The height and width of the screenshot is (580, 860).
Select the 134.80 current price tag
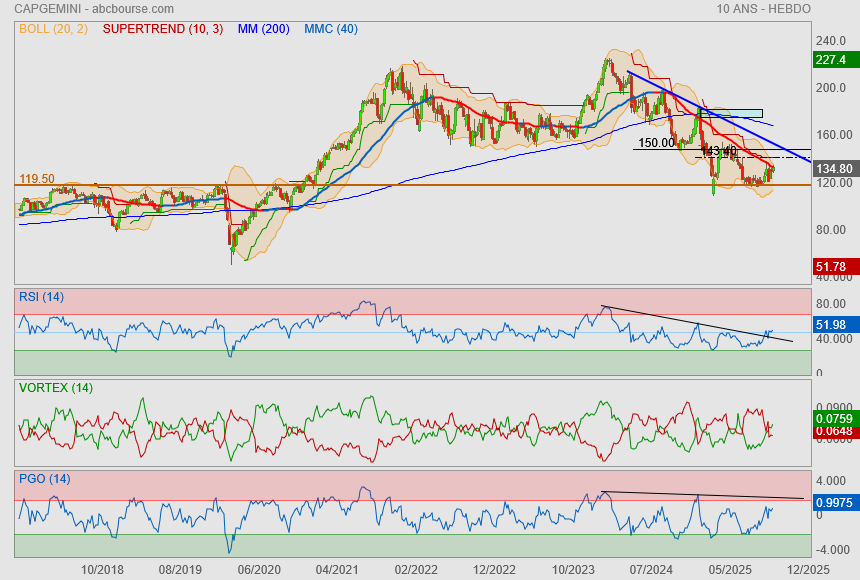tap(833, 169)
